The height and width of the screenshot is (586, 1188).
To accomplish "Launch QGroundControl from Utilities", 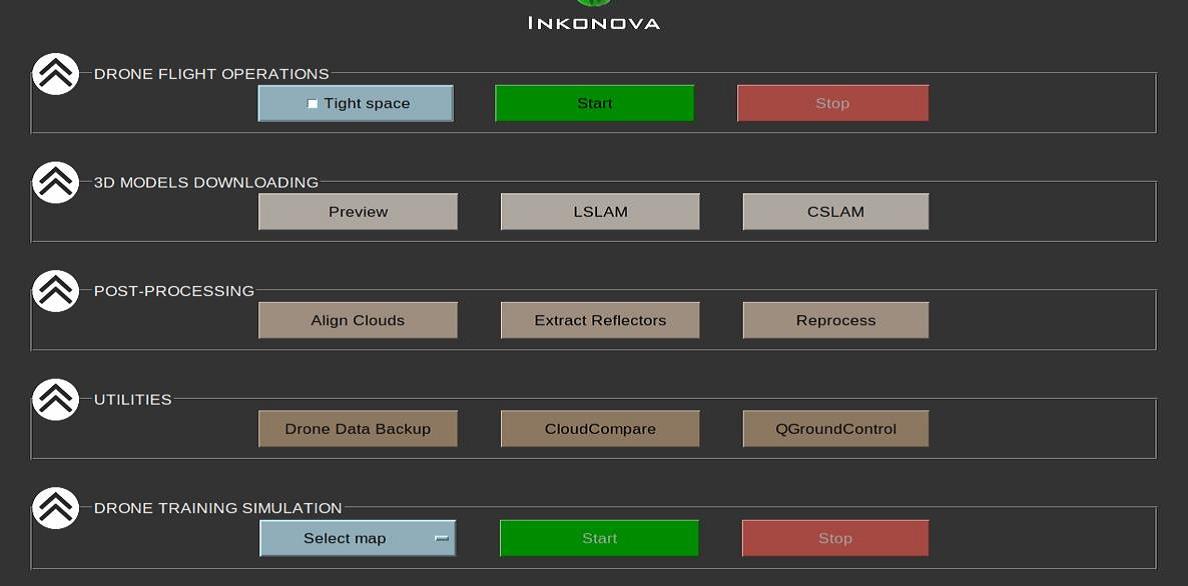I will (835, 429).
